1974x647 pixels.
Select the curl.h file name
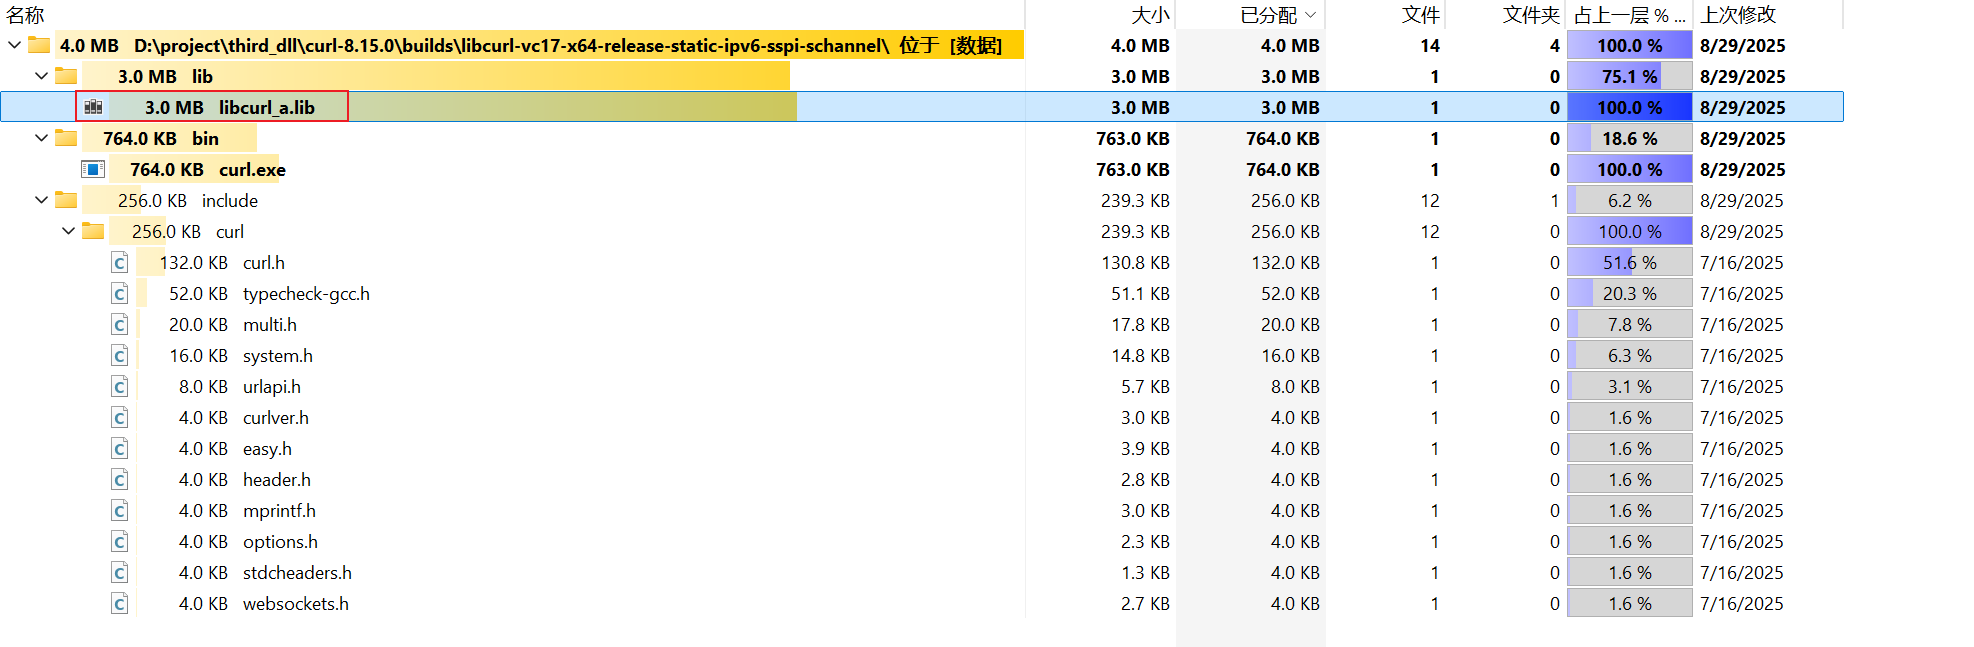264,262
